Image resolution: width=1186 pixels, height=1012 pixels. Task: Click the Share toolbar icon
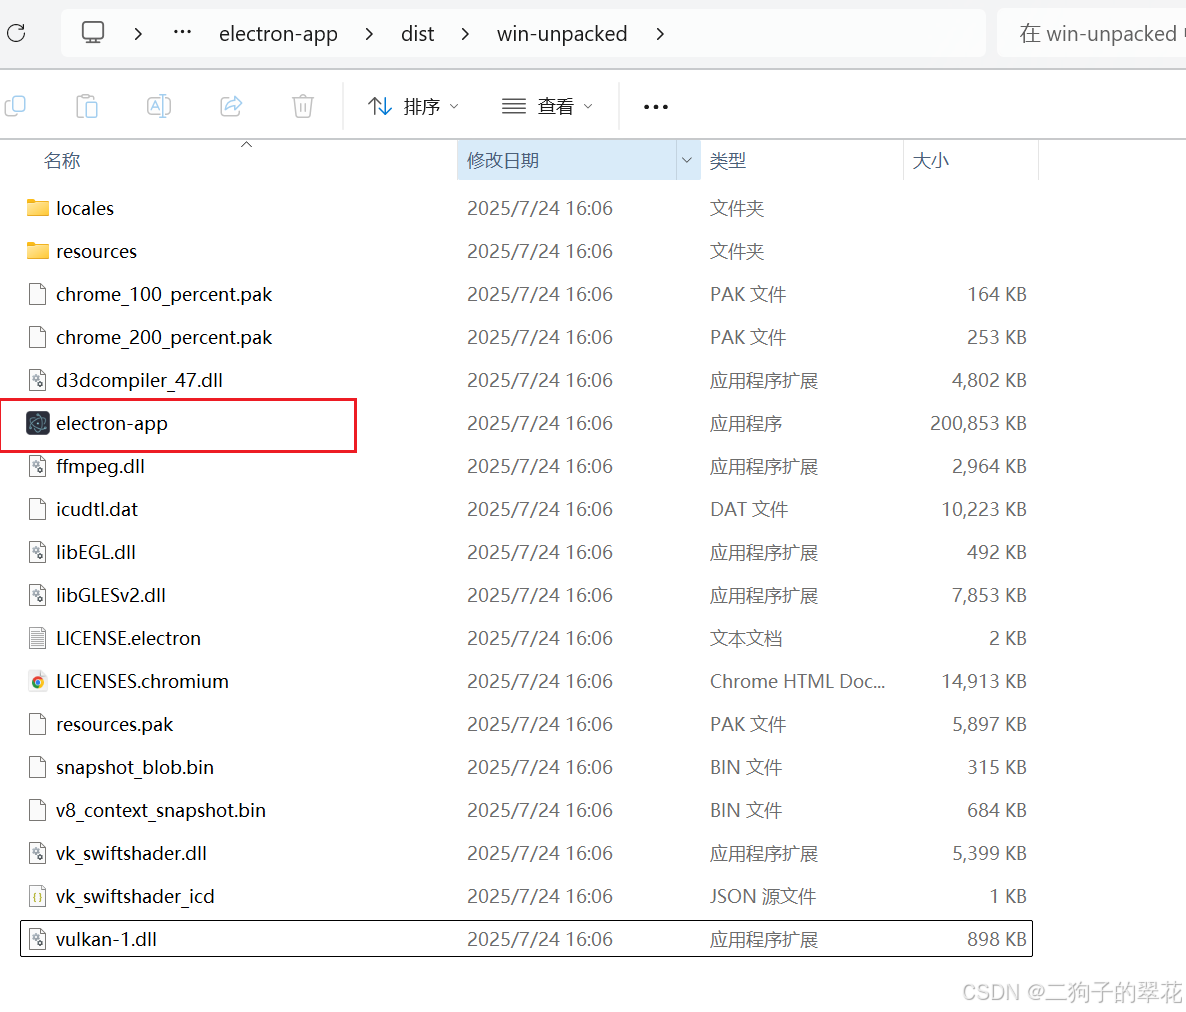[x=231, y=106]
